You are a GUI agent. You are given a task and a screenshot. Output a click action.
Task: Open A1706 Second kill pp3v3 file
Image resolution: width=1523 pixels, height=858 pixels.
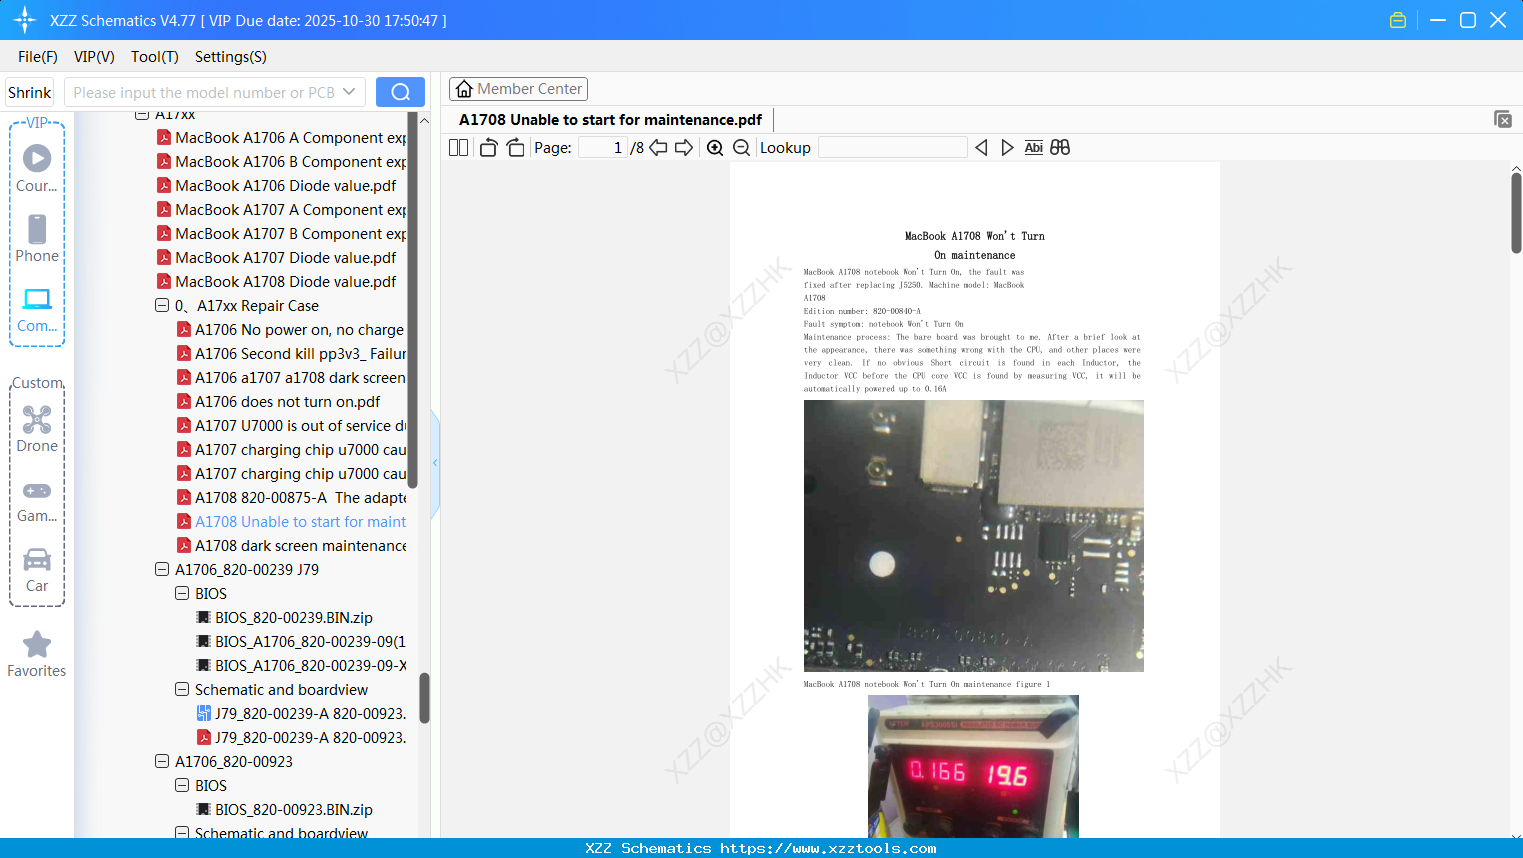[x=291, y=354]
